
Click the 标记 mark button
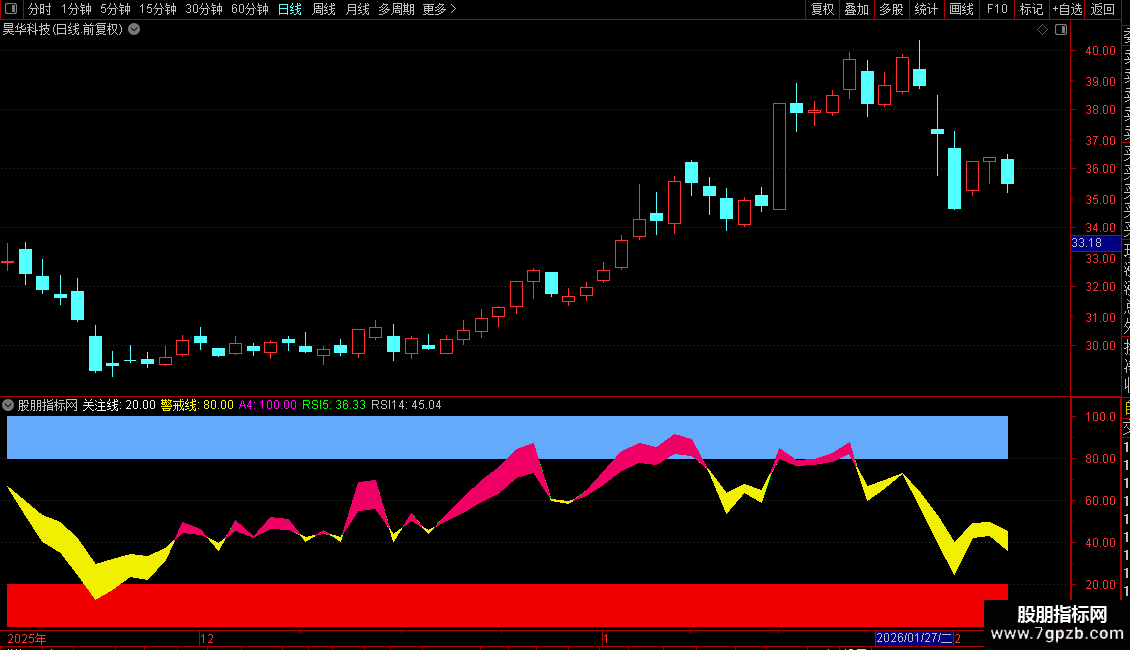coord(1031,9)
